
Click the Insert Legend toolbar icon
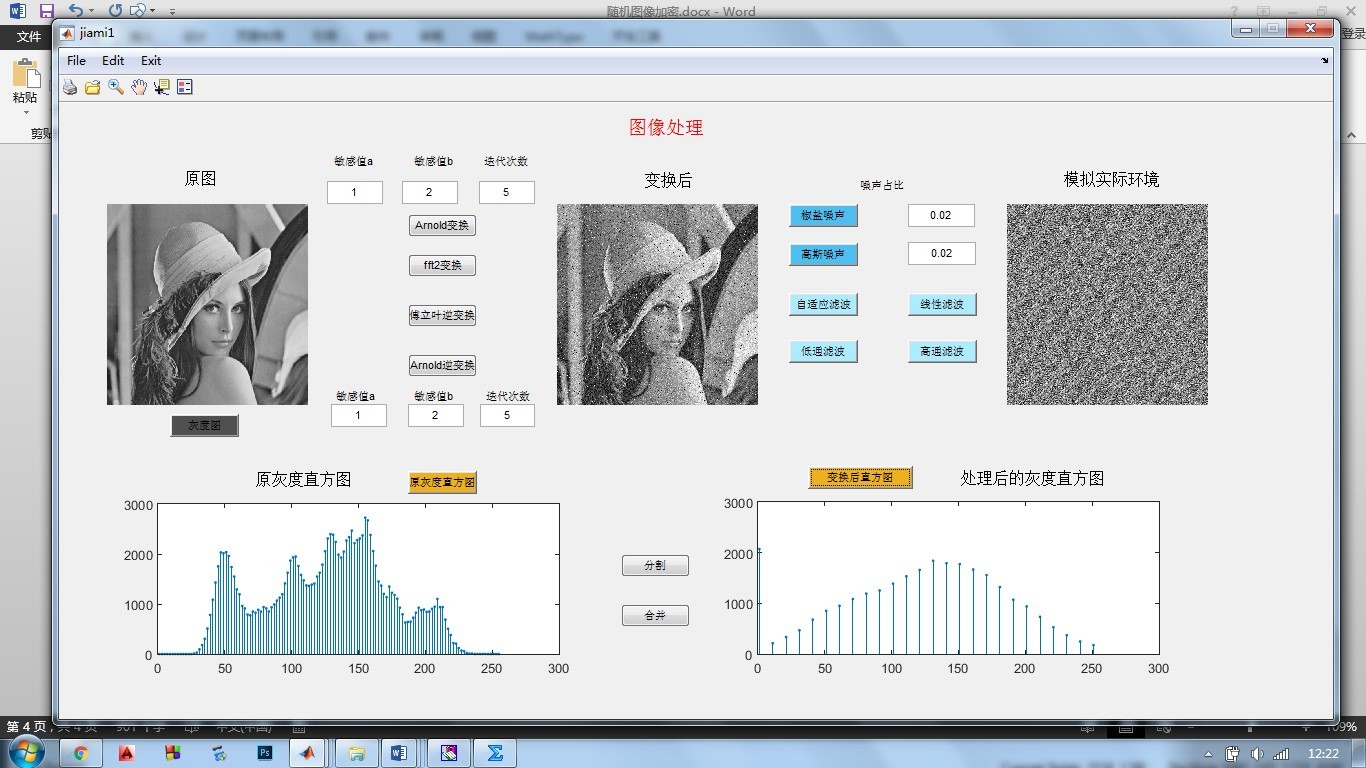pyautogui.click(x=184, y=87)
